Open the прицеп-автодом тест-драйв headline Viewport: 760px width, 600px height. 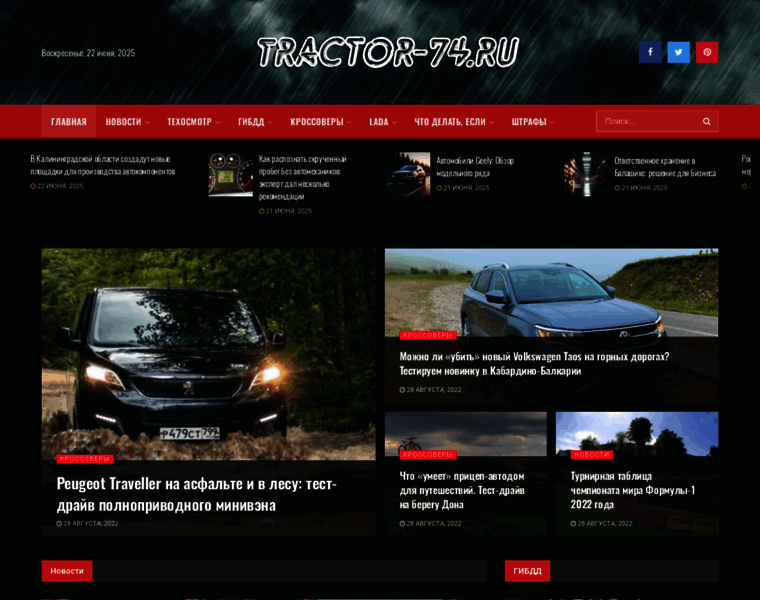[462, 490]
